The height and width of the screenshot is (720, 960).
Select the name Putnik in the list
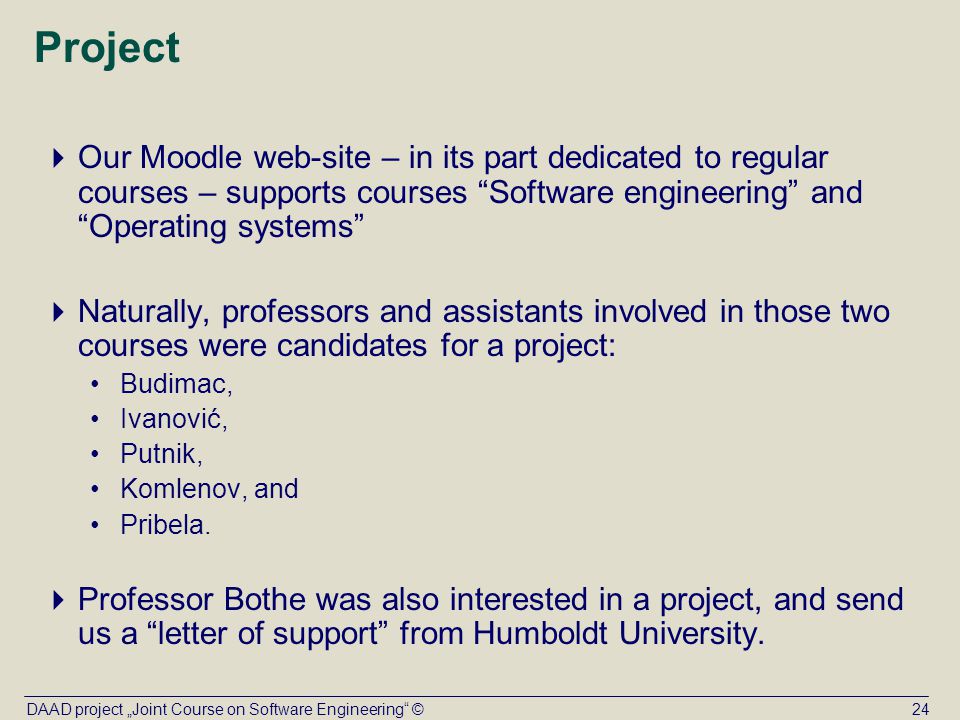[161, 454]
